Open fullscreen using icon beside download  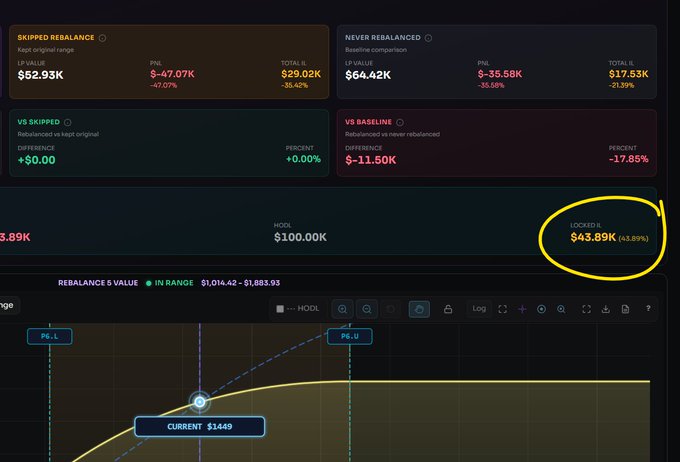pos(586,309)
